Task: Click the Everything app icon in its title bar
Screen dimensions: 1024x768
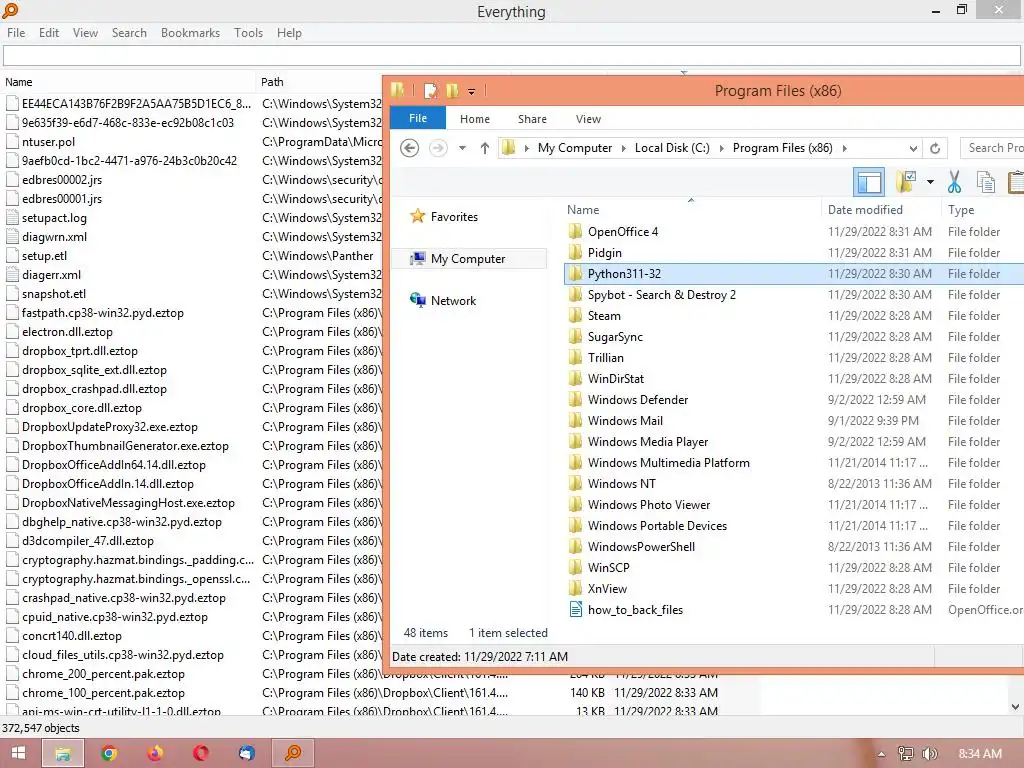Action: pyautogui.click(x=10, y=10)
